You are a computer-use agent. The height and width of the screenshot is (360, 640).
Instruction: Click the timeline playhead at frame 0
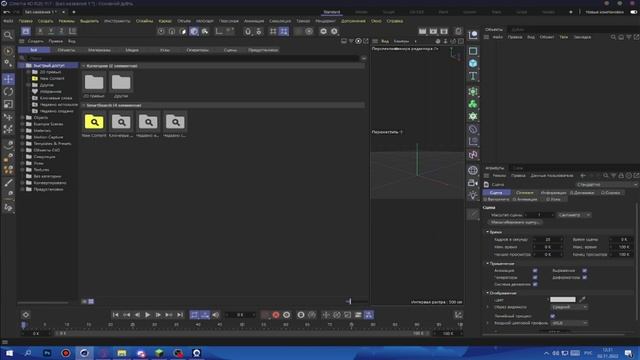click(23, 324)
